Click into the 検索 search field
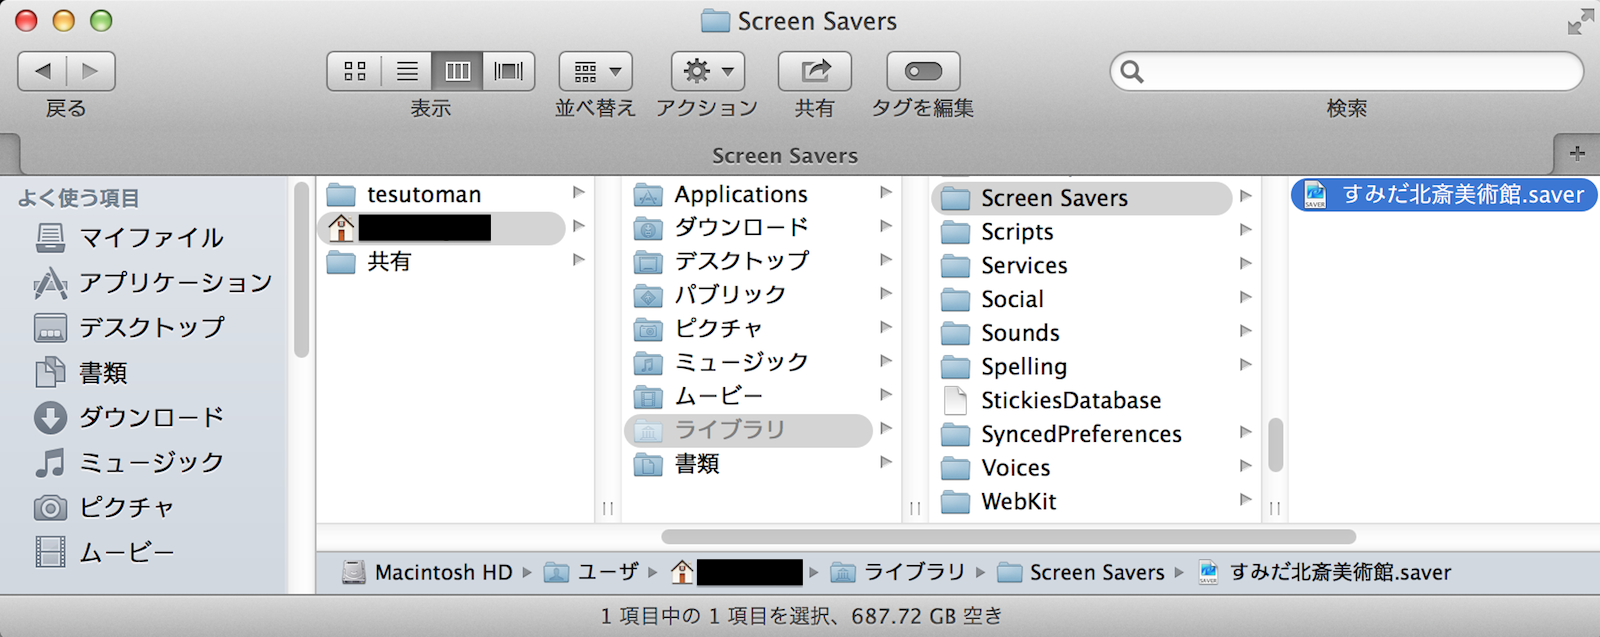 [x=1346, y=71]
